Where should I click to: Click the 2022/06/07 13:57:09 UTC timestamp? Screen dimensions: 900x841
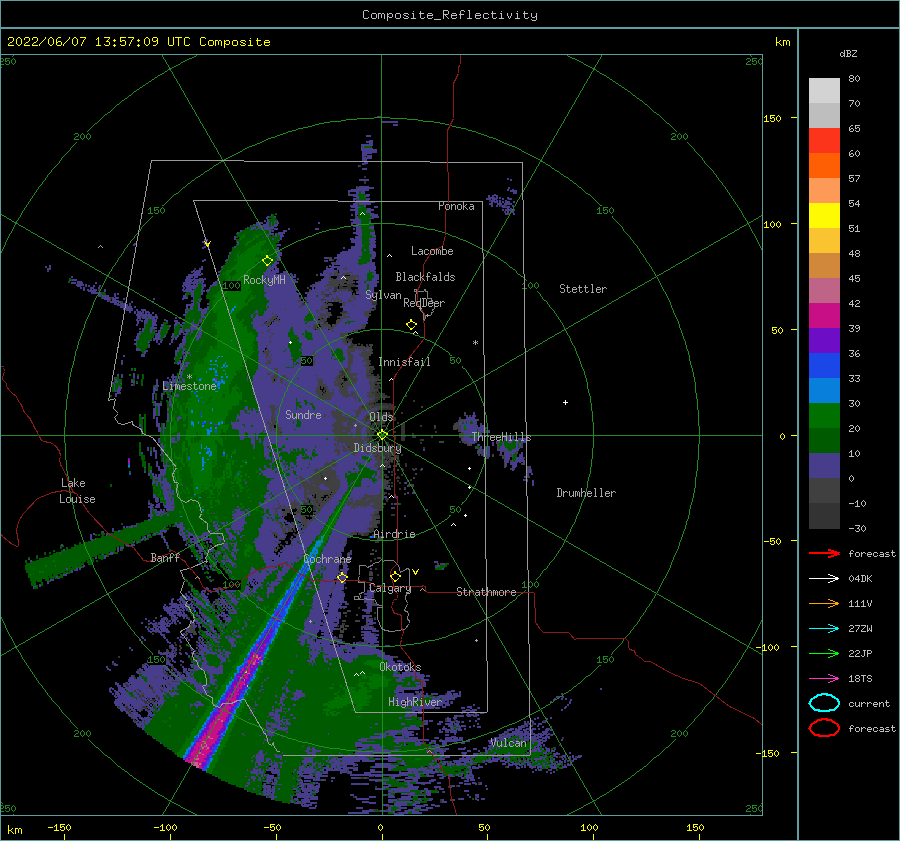[x=99, y=41]
